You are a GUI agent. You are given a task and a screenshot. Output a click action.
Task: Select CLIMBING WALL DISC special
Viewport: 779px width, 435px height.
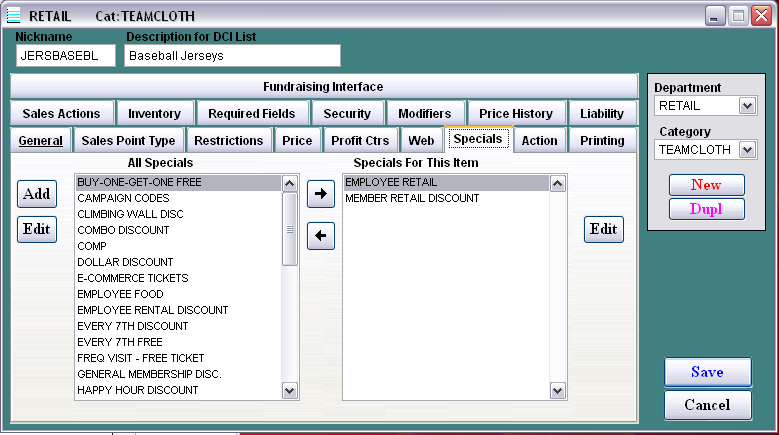(x=178, y=214)
